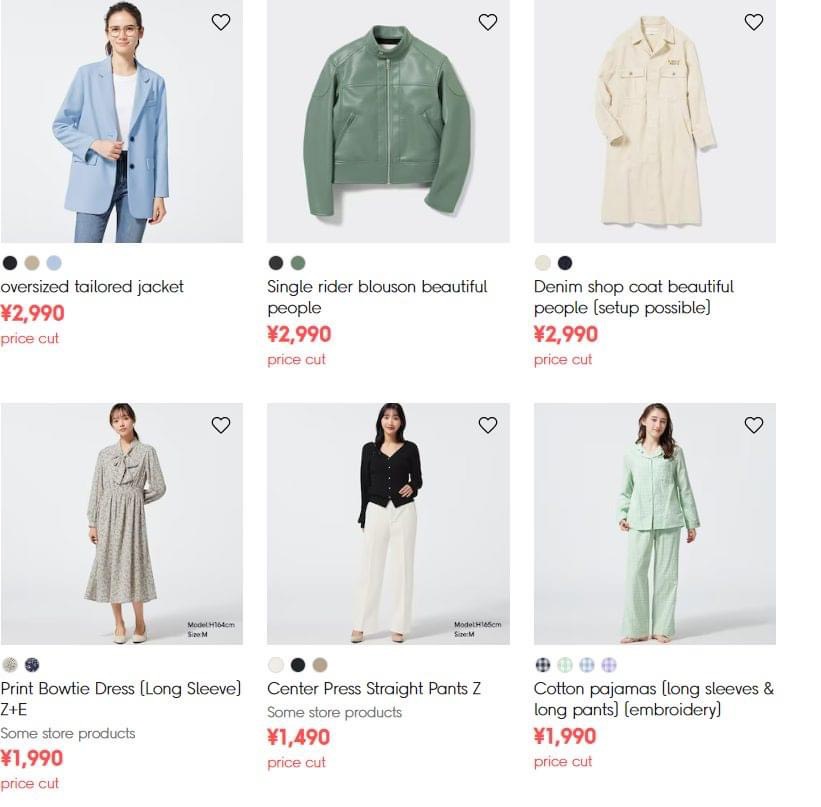821x807 pixels.
Task: Select black swatch for Center Press Pants
Action: point(298,665)
